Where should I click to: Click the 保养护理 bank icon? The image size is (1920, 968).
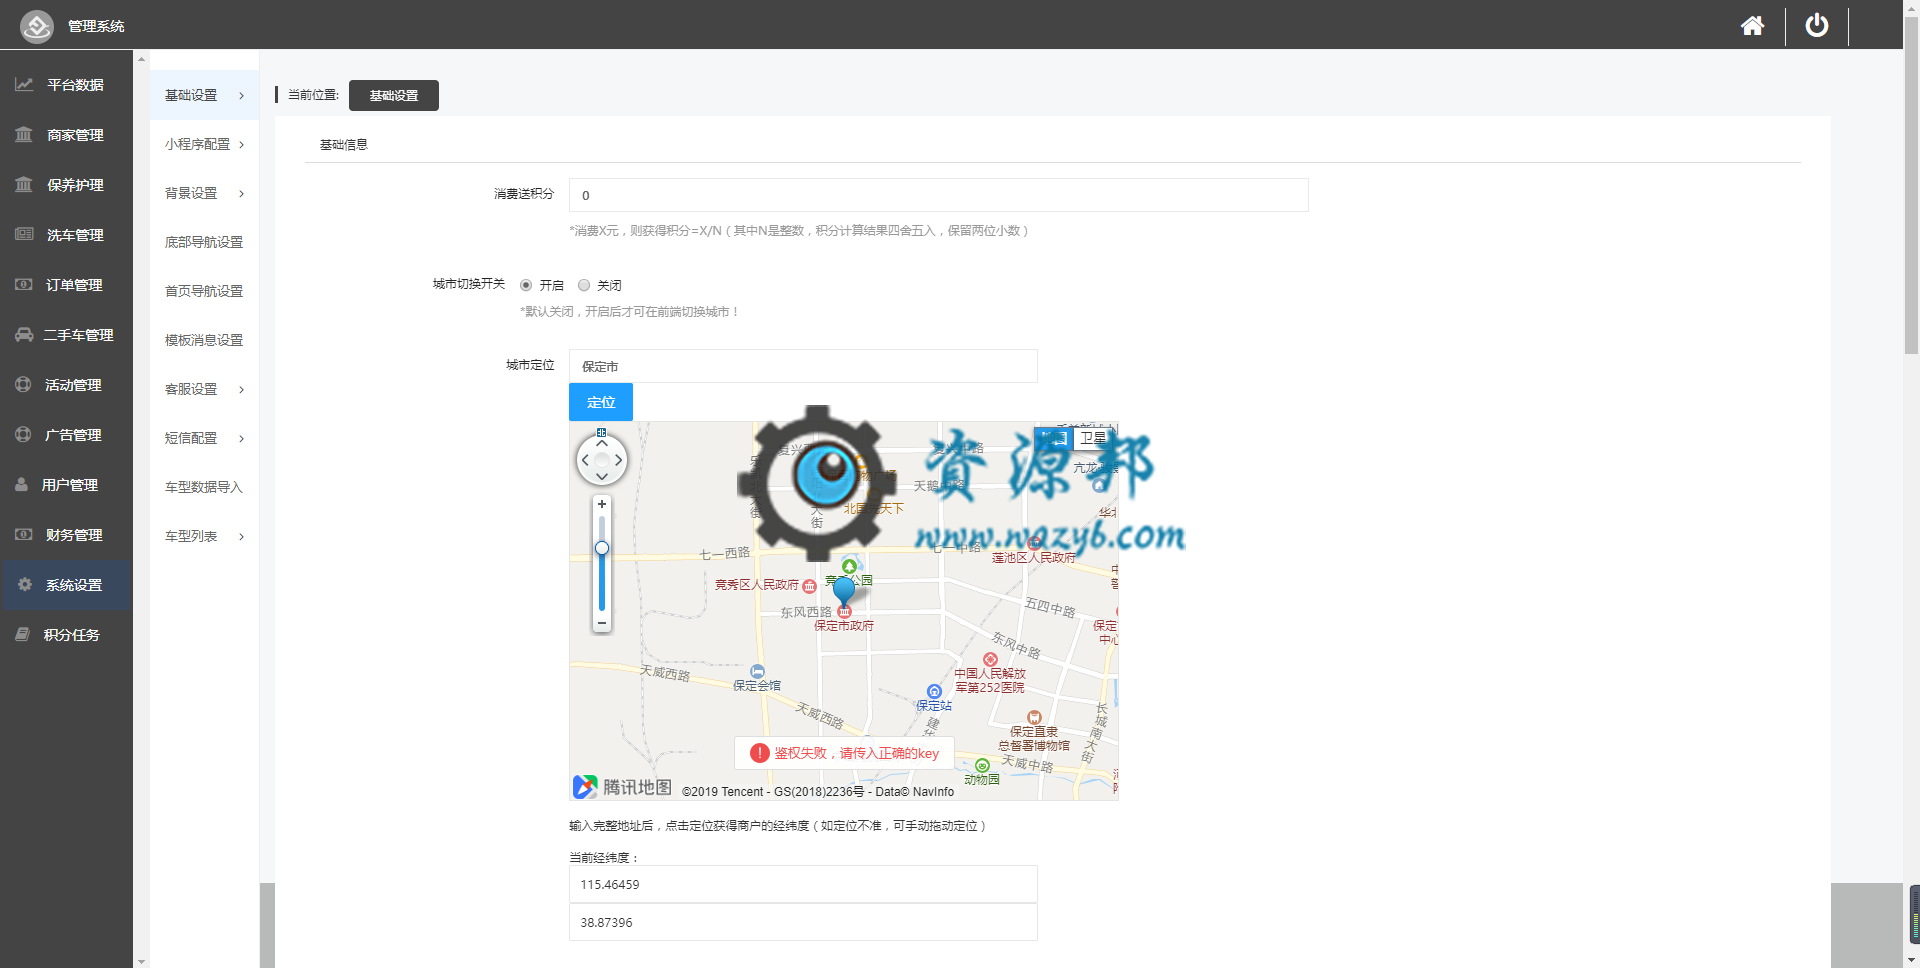[x=24, y=185]
